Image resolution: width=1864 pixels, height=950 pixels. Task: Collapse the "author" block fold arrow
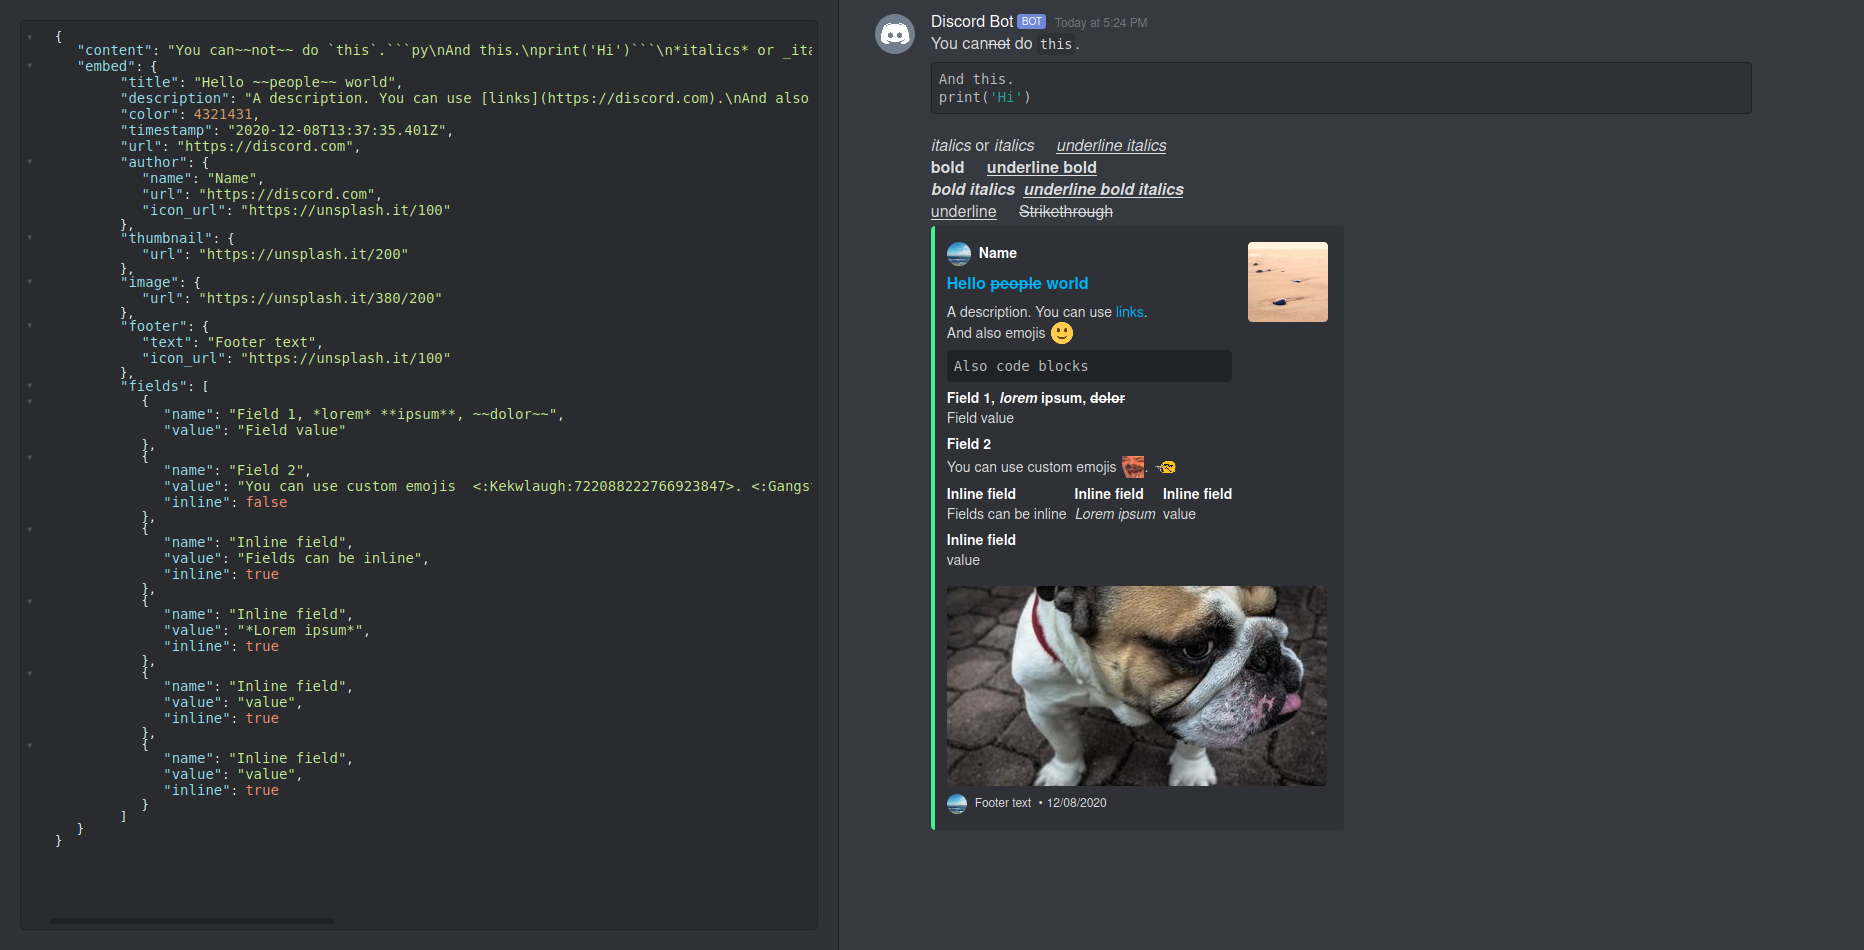click(30, 162)
